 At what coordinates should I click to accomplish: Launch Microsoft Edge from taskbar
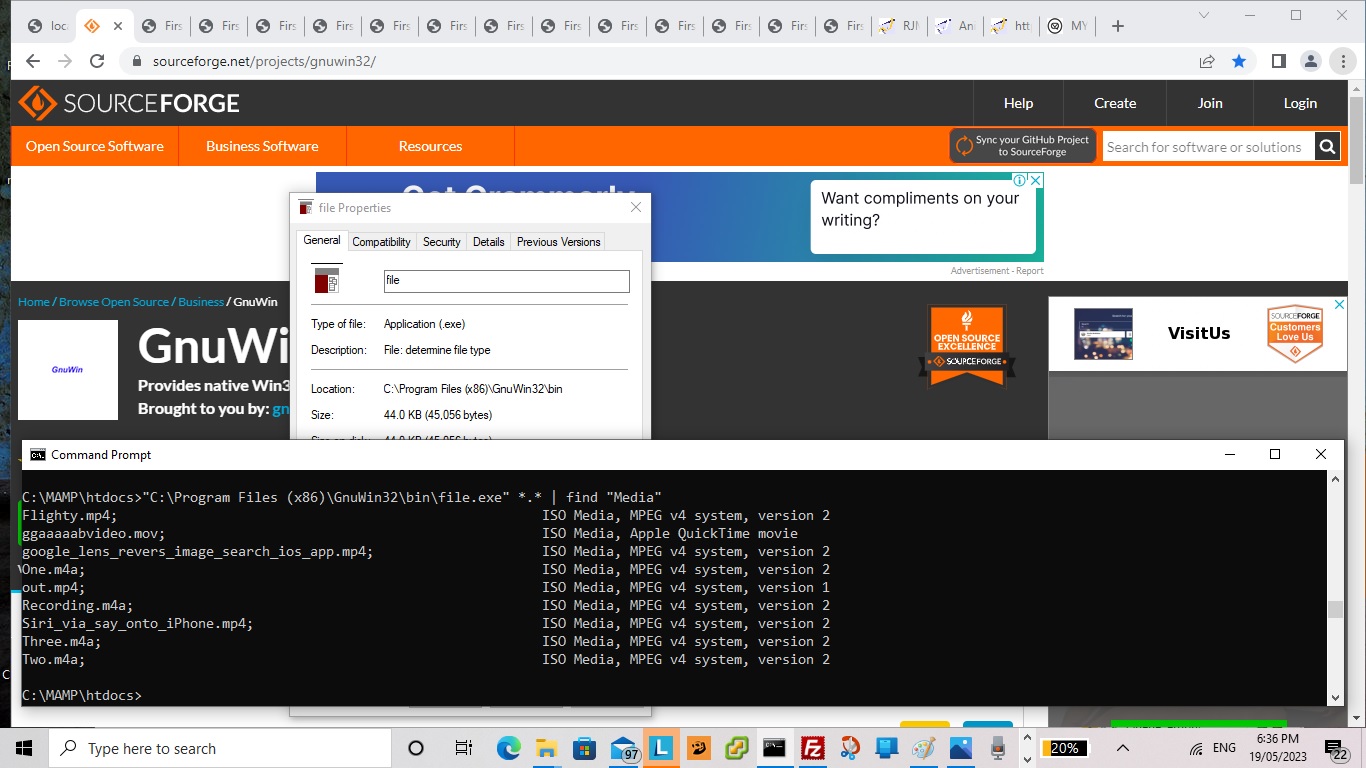tap(509, 748)
